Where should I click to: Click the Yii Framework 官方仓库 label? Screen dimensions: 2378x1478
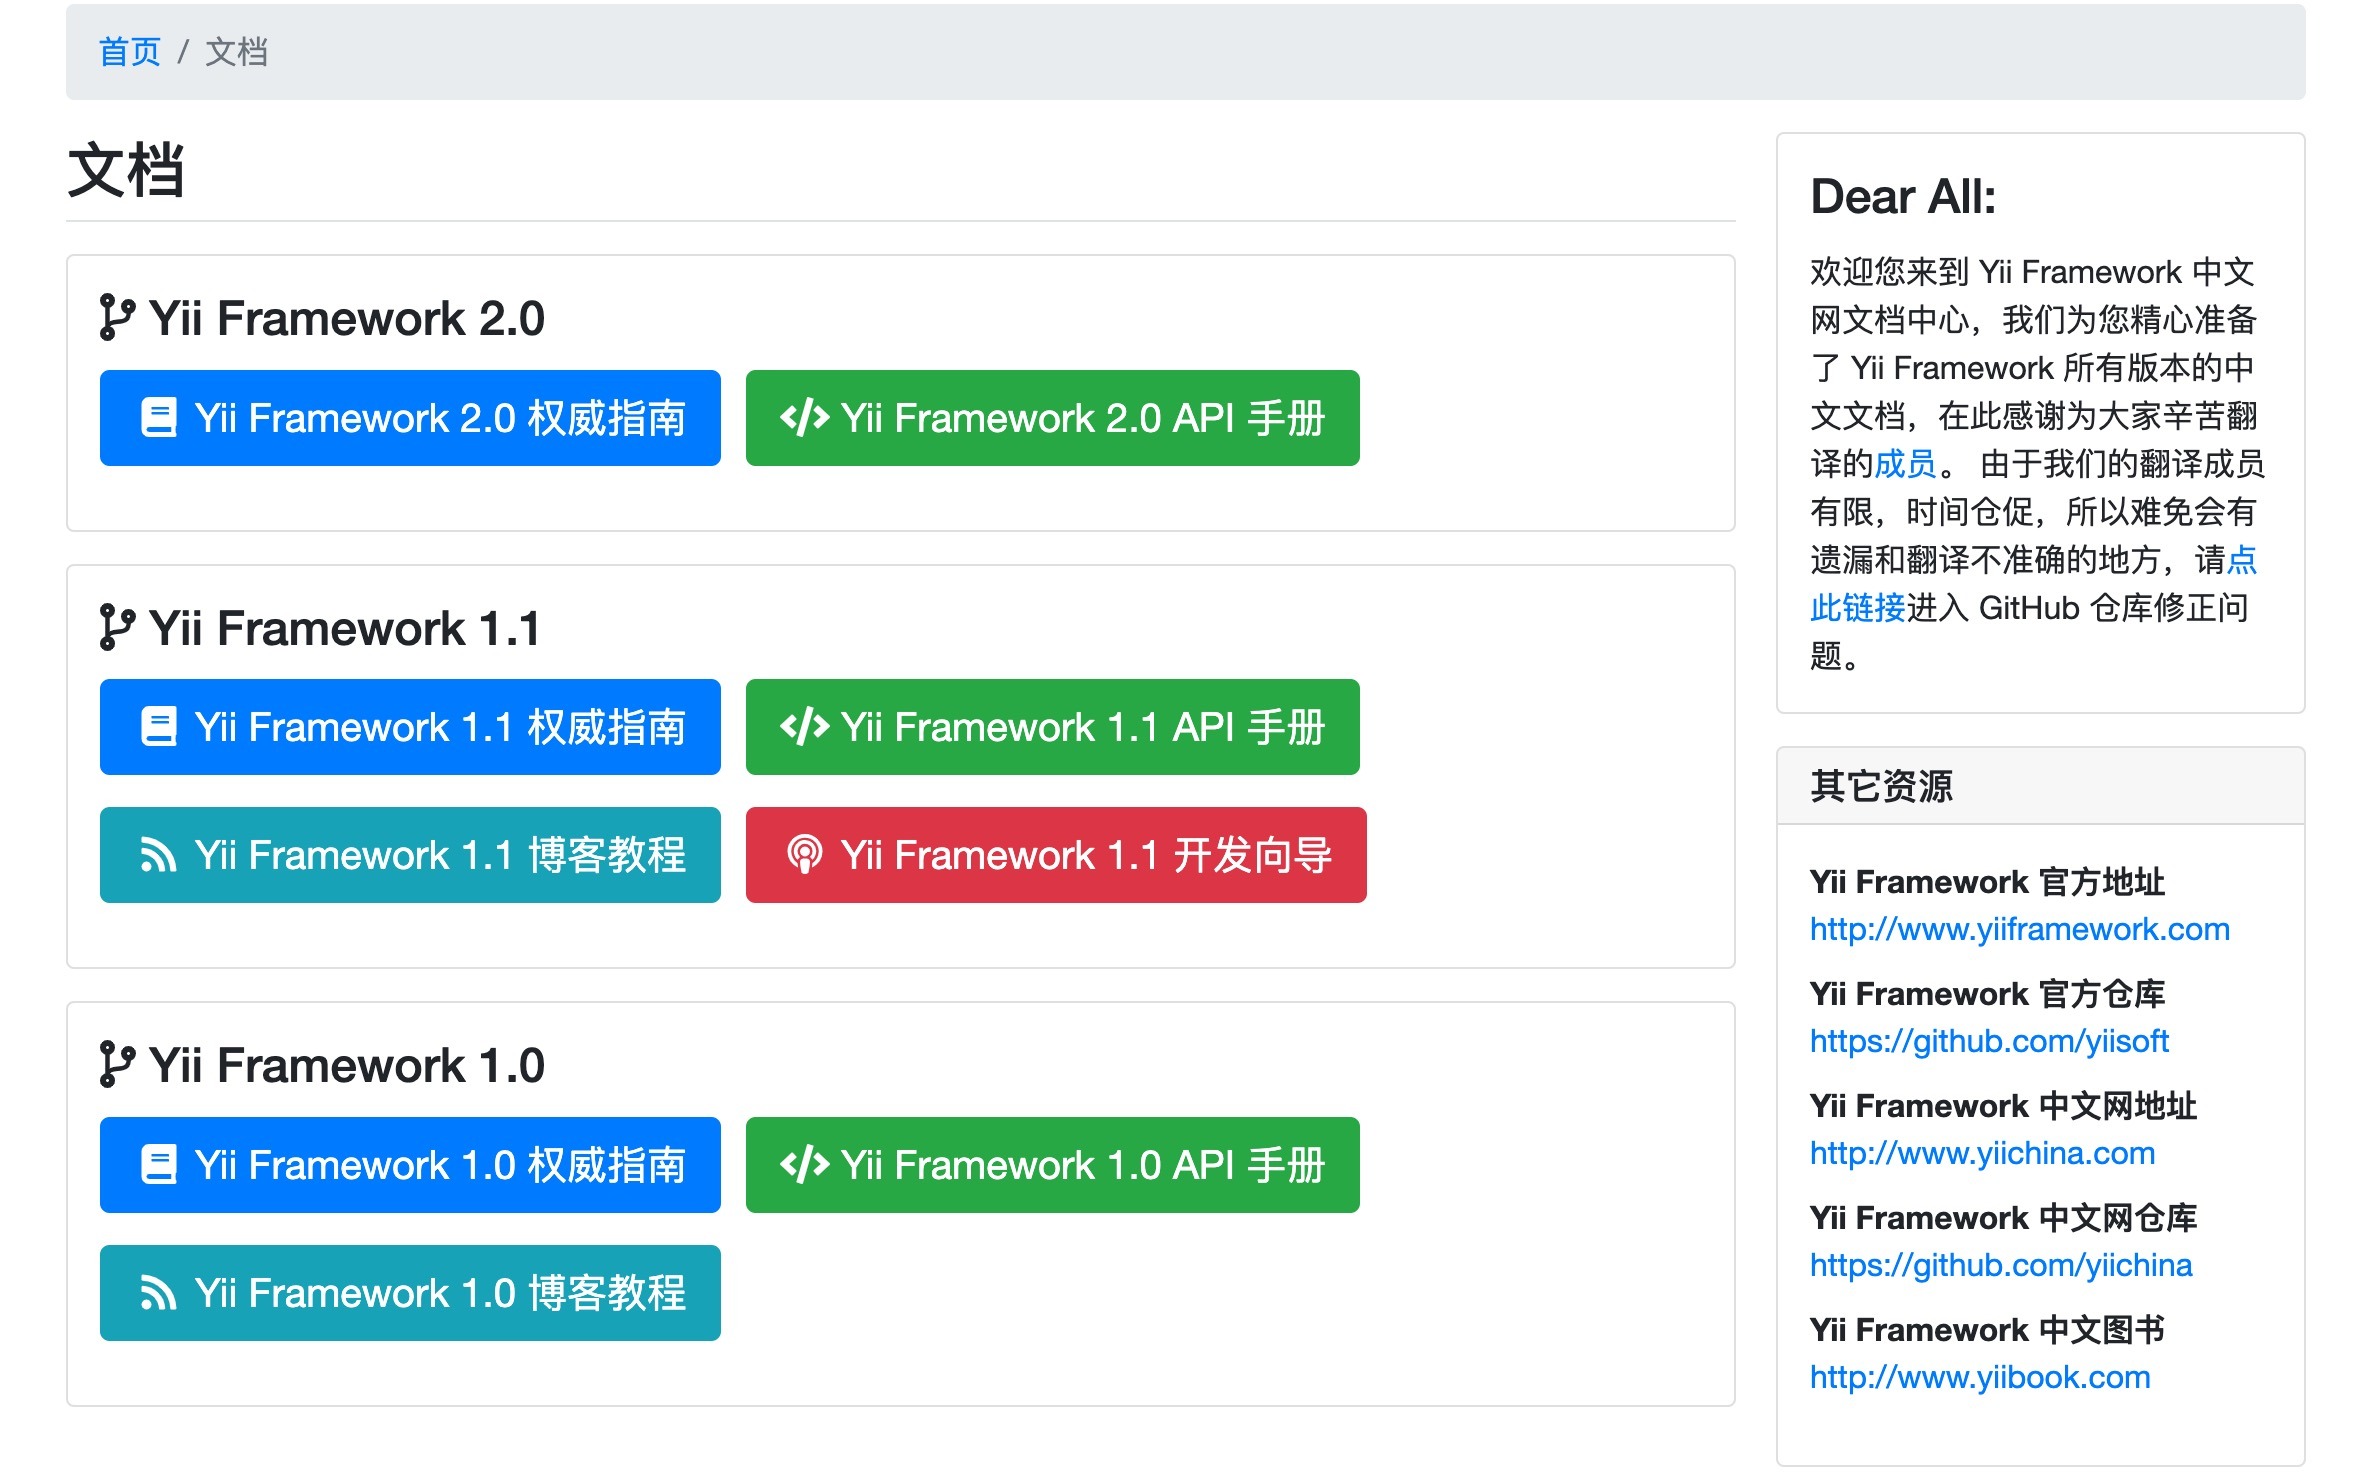click(1987, 994)
